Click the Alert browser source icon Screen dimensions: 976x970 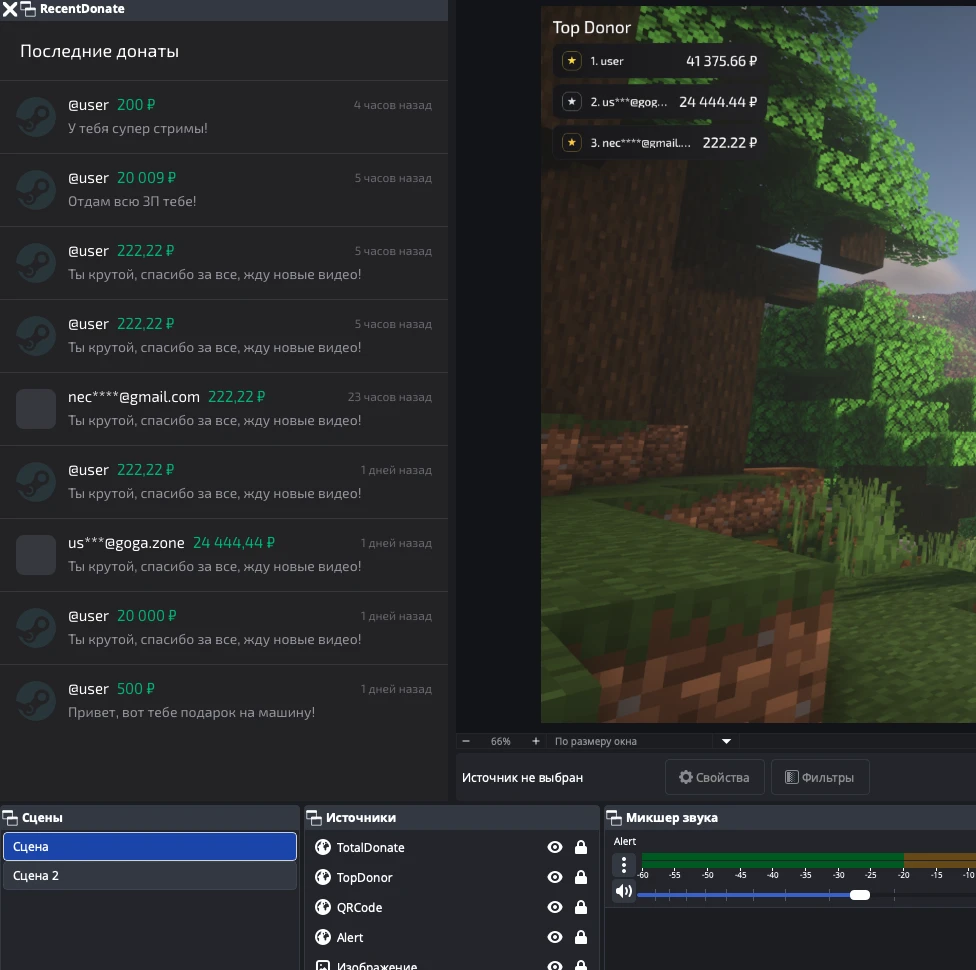[x=322, y=937]
